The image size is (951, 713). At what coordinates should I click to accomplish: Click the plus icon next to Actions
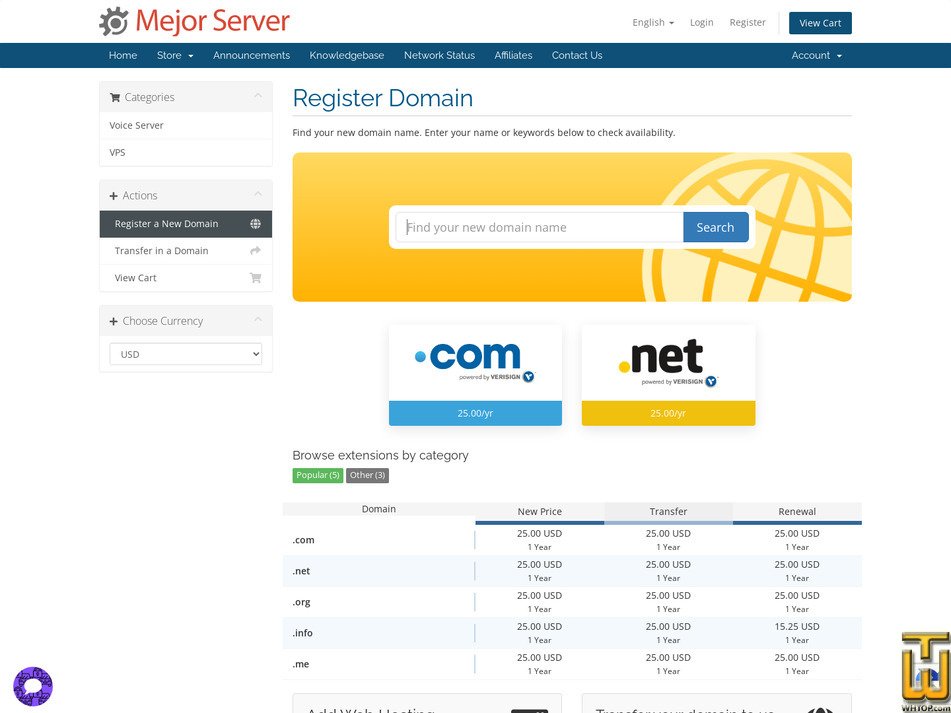point(113,196)
